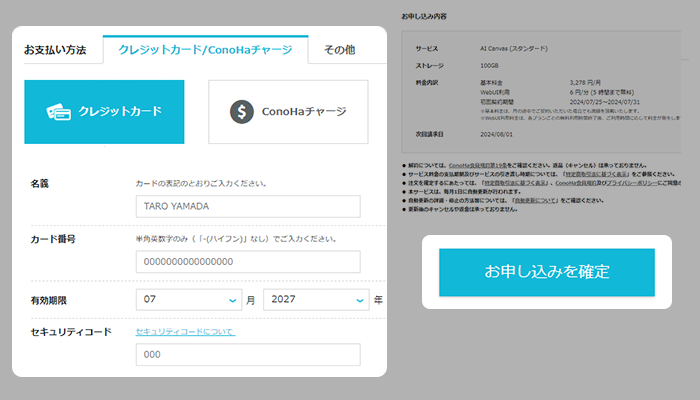The width and height of the screenshot is (700, 400).
Task: Select the クレジットカード payment method button
Action: [104, 112]
